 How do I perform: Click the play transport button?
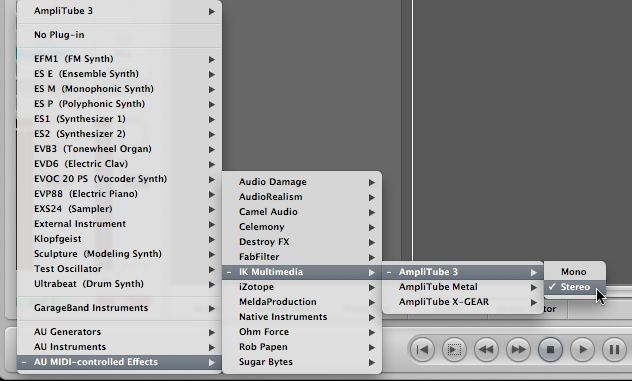[582, 349]
